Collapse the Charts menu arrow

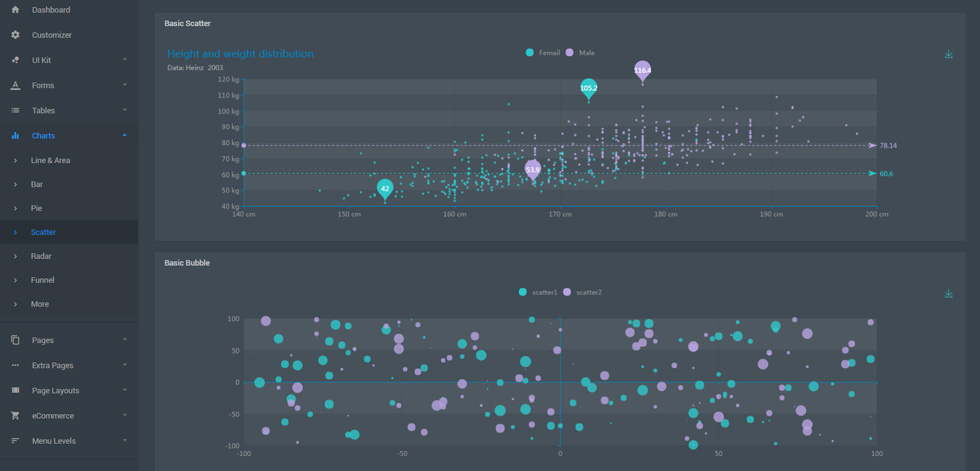[x=125, y=136]
